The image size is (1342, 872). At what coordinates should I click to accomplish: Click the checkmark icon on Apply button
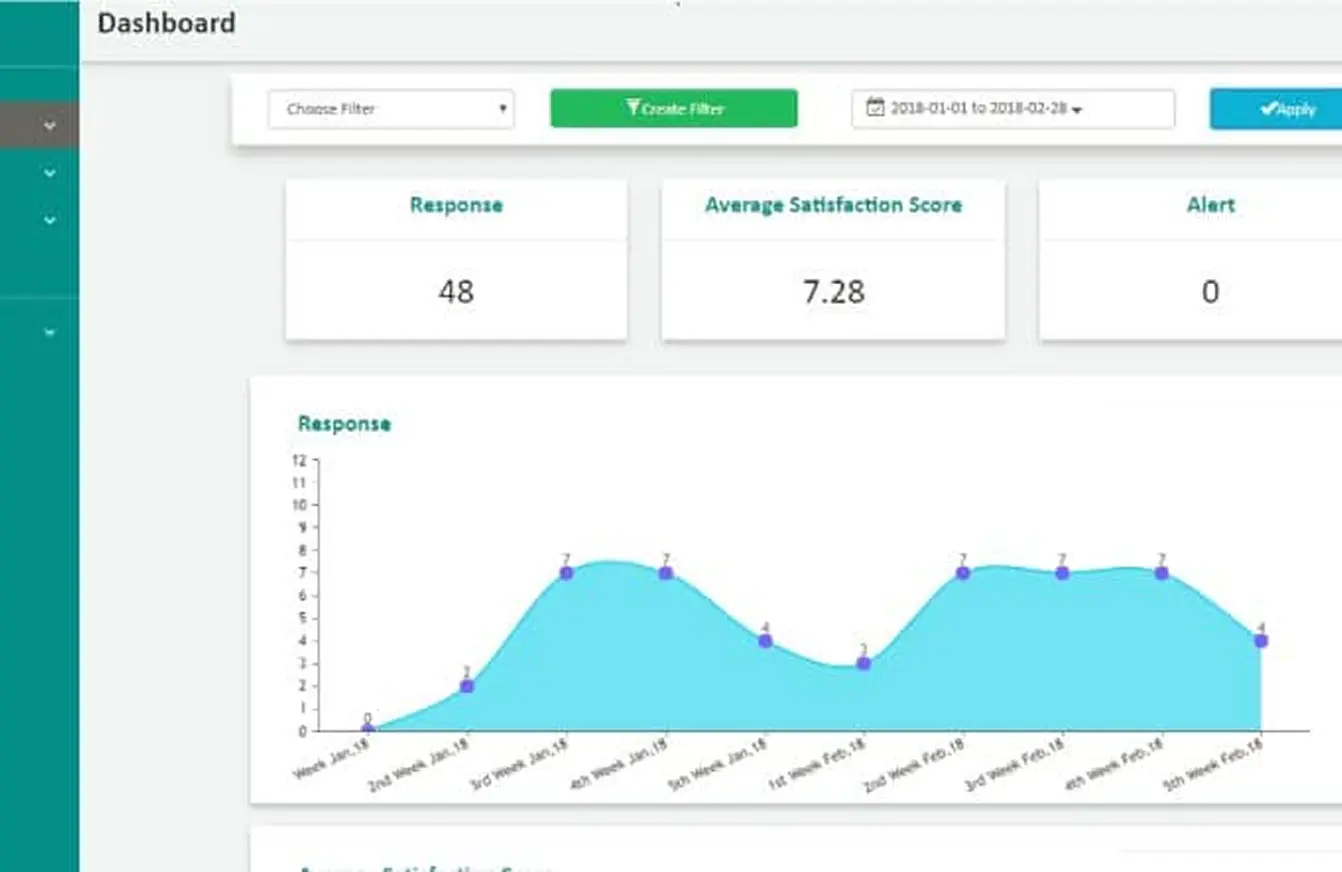[x=1267, y=109]
